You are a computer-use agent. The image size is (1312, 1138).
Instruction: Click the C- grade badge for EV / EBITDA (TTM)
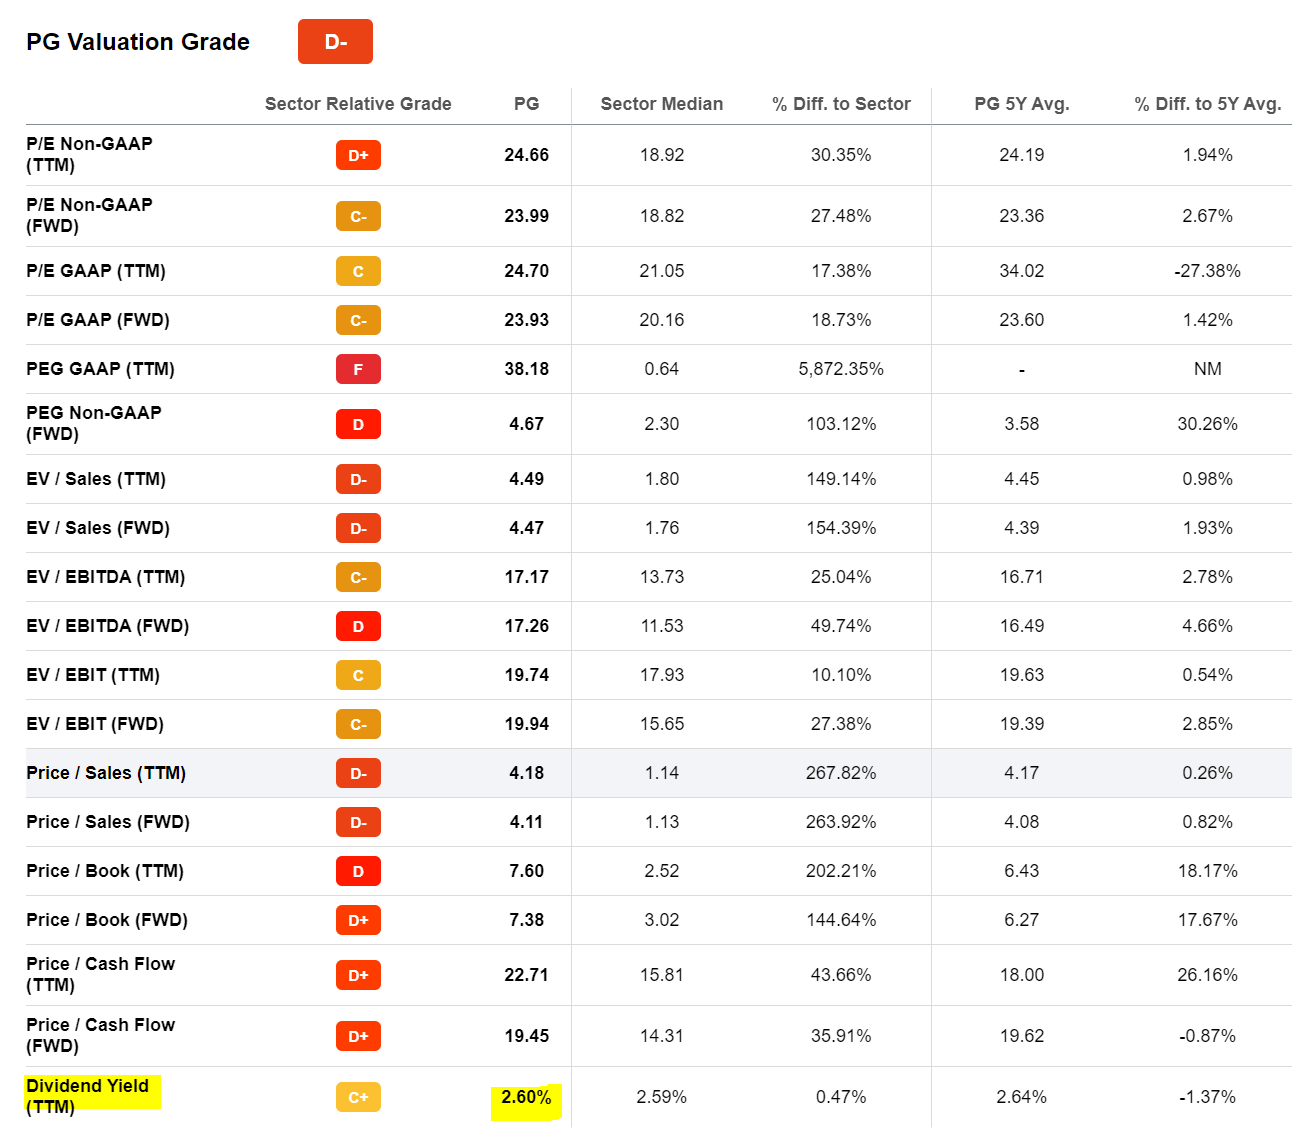click(358, 577)
